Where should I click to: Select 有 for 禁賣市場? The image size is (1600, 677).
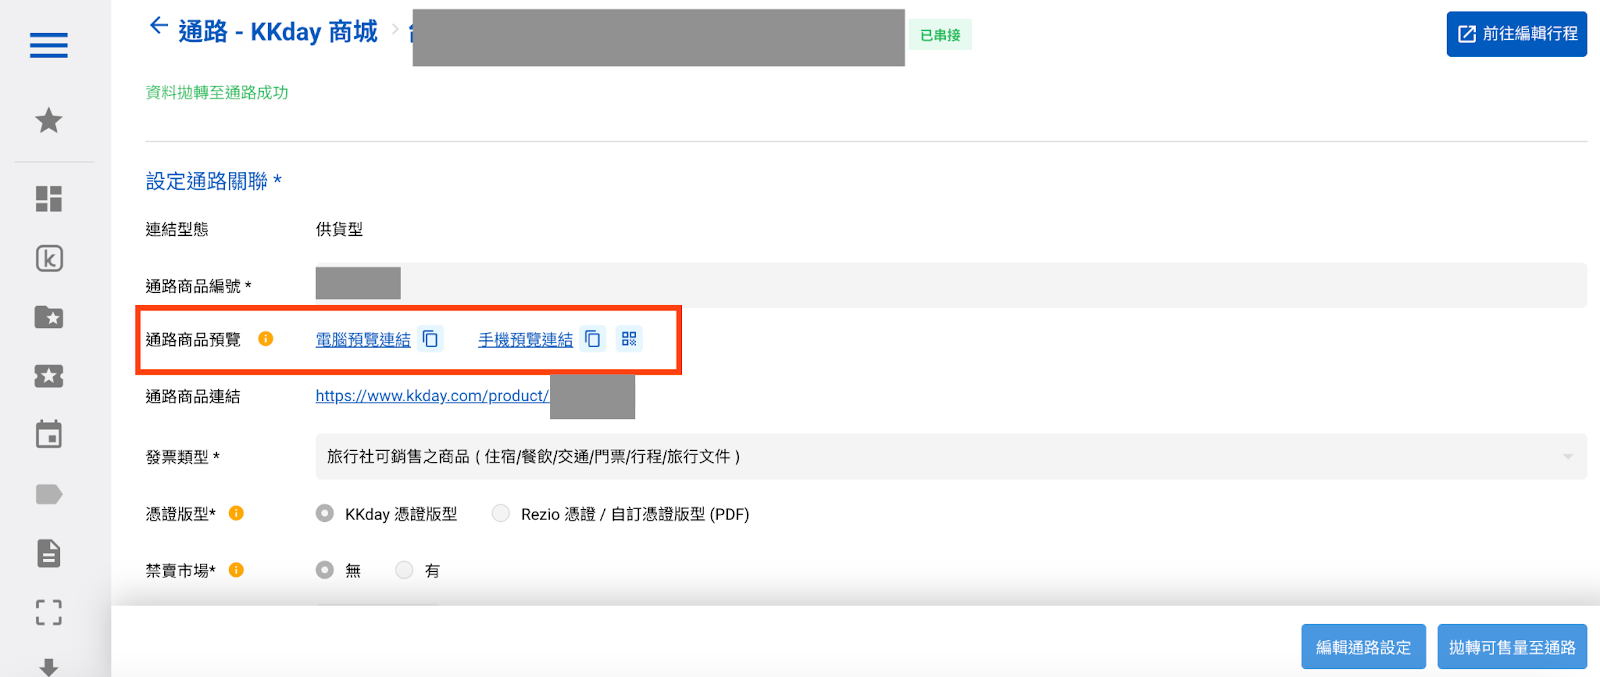point(404,570)
